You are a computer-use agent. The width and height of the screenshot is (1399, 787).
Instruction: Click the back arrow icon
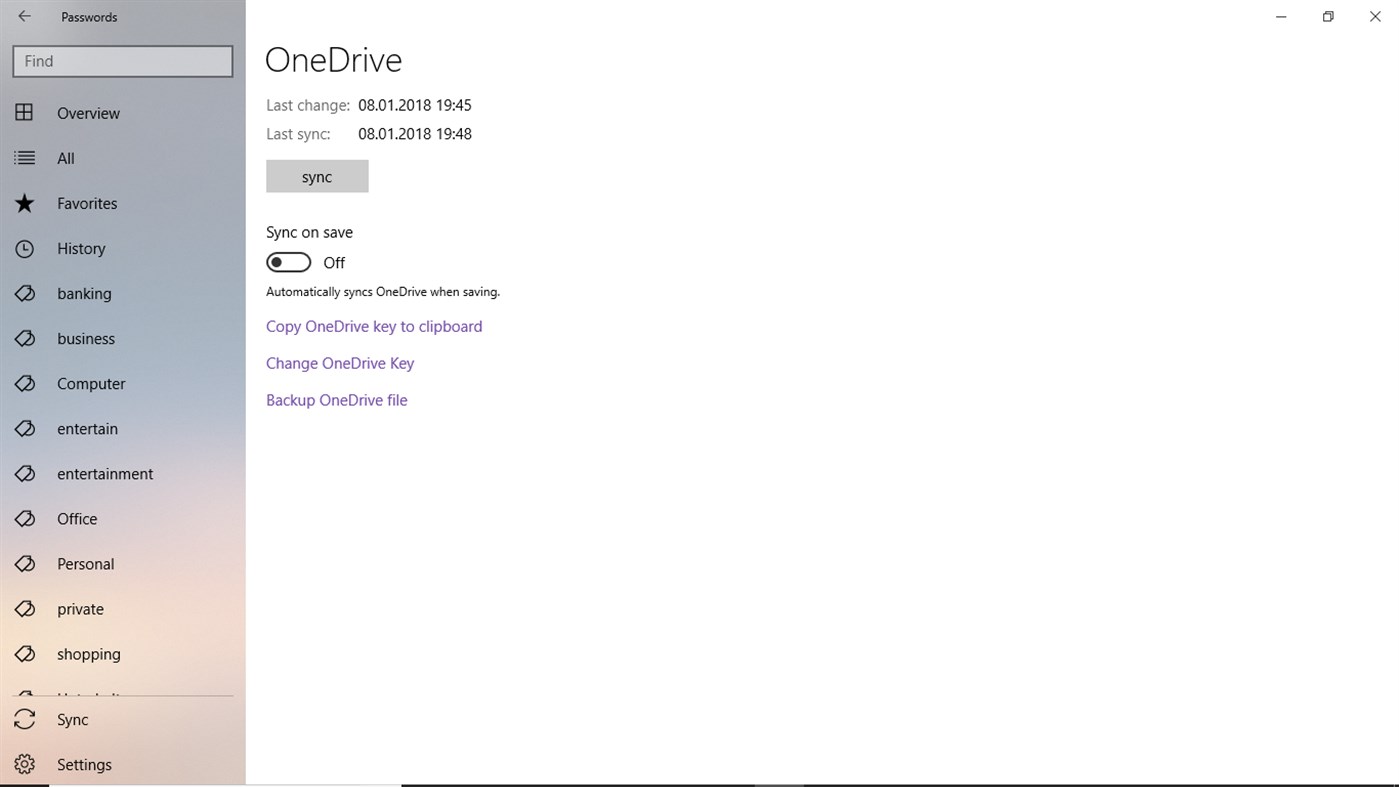[x=24, y=16]
